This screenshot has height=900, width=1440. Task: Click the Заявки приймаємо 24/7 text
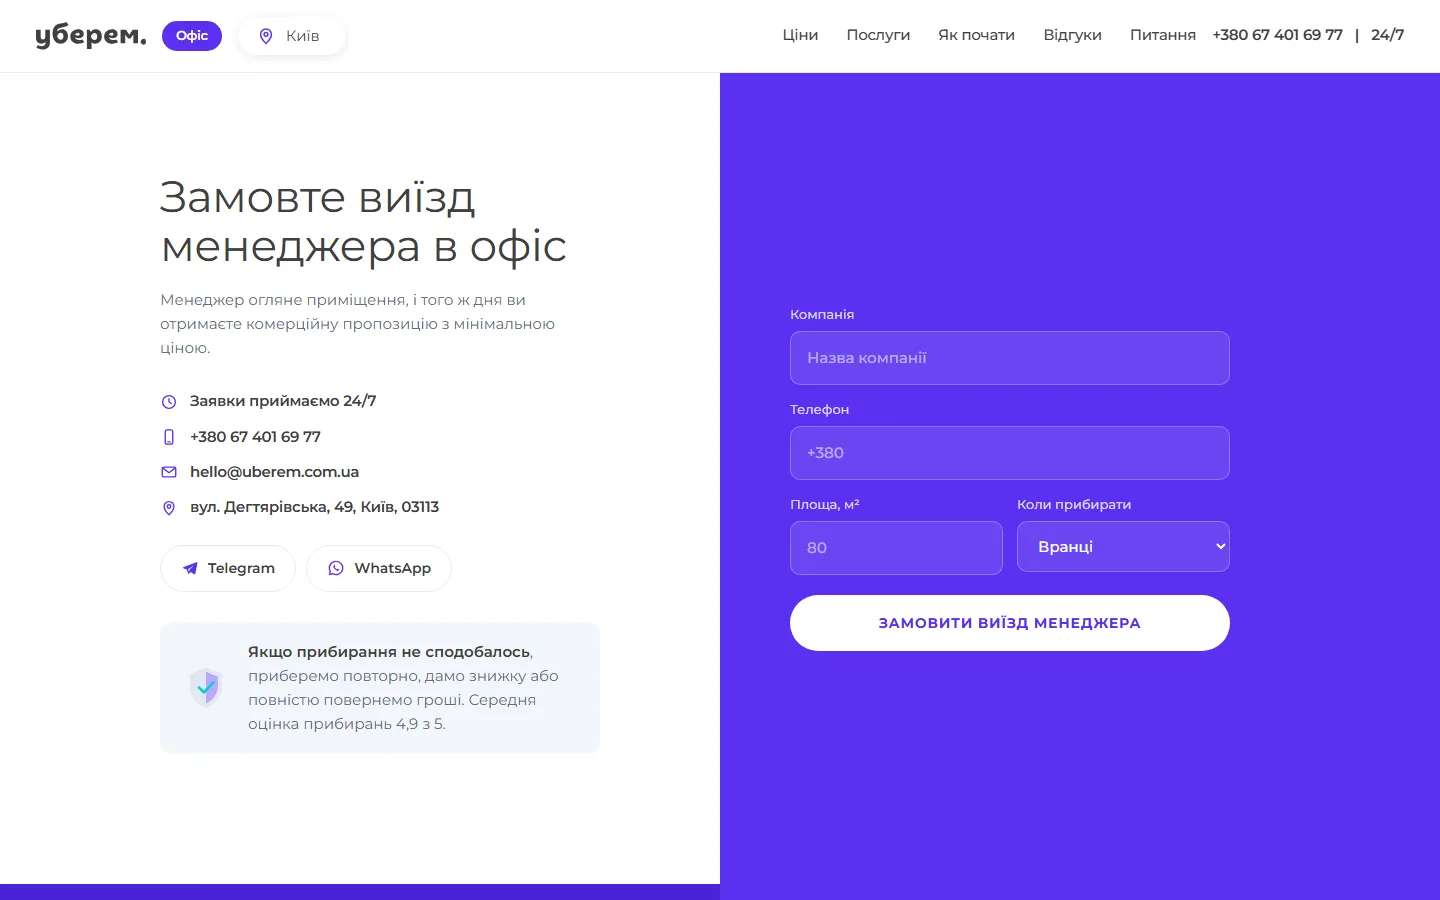283,401
